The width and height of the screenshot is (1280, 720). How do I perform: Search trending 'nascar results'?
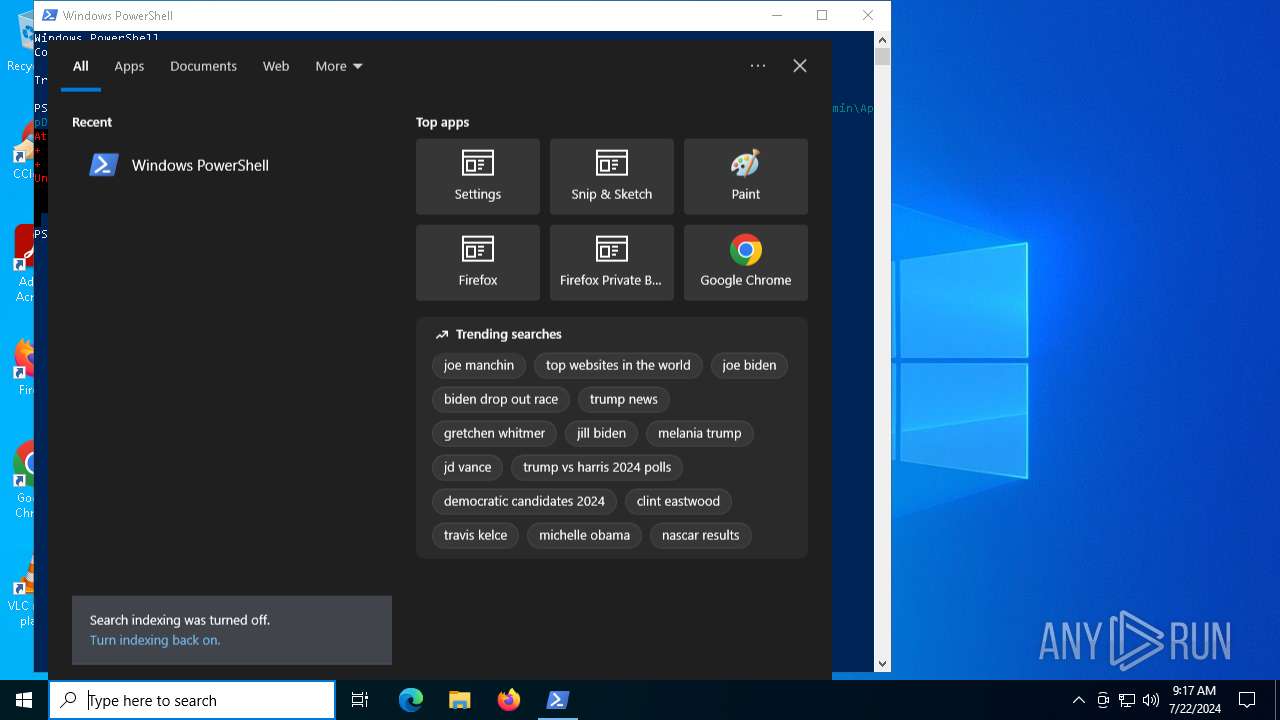pyautogui.click(x=700, y=535)
